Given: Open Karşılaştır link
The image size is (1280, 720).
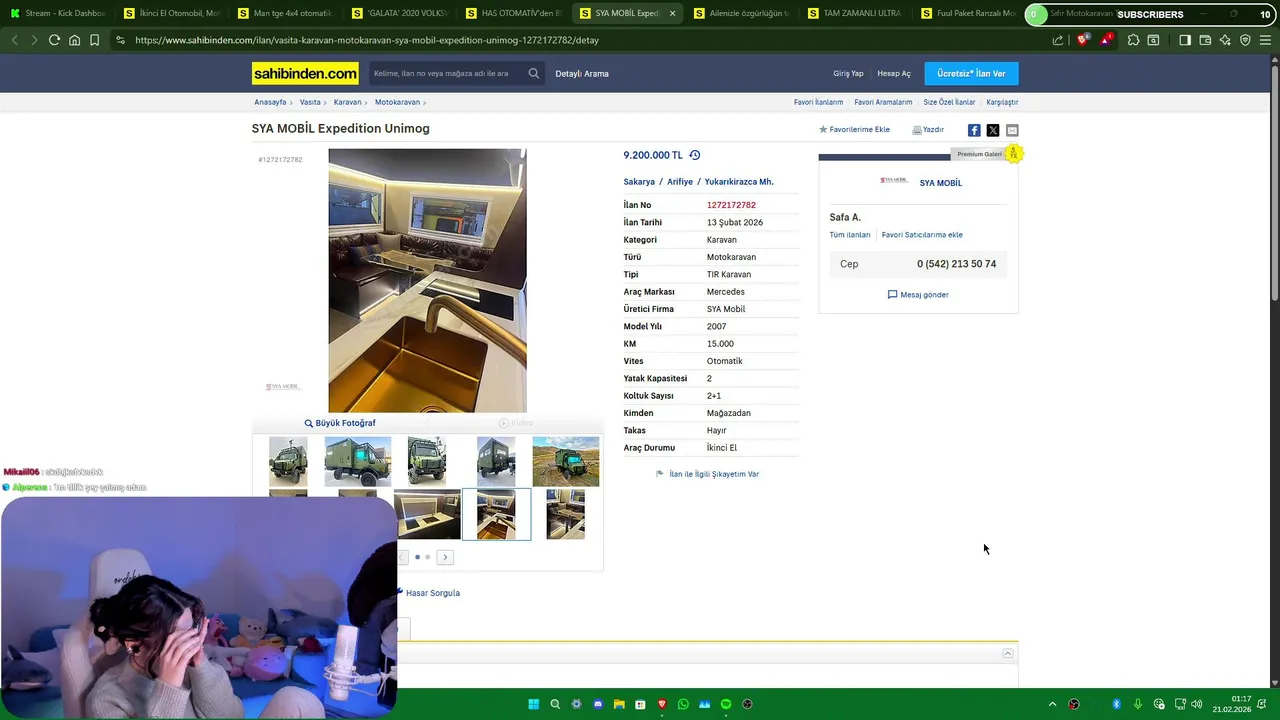Looking at the screenshot, I should pyautogui.click(x=1002, y=102).
